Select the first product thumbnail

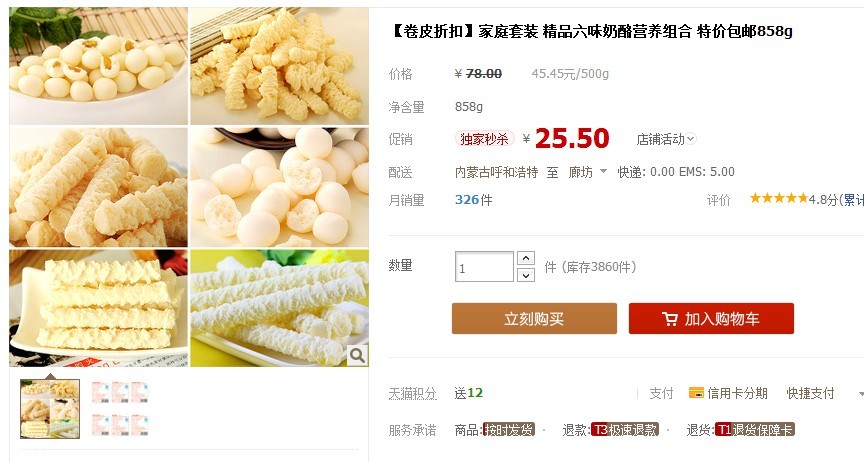pyautogui.click(x=50, y=409)
